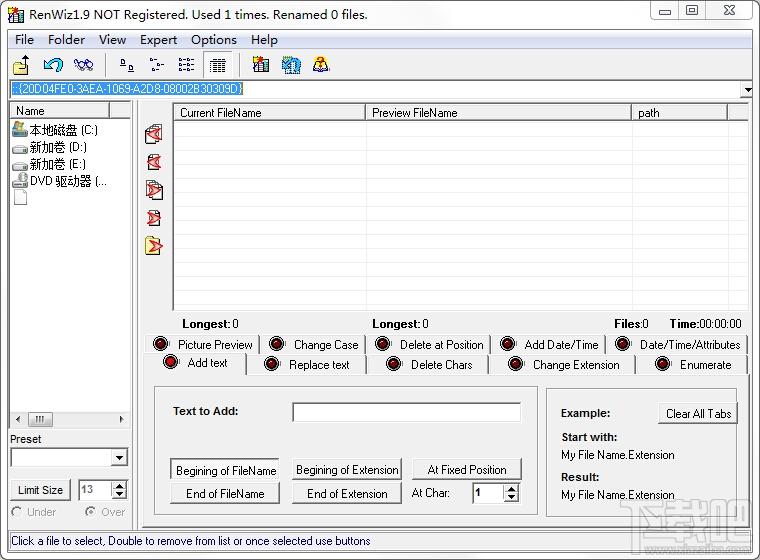The image size is (760, 560).
Task: Open the Preset dropdown
Action: (119, 457)
